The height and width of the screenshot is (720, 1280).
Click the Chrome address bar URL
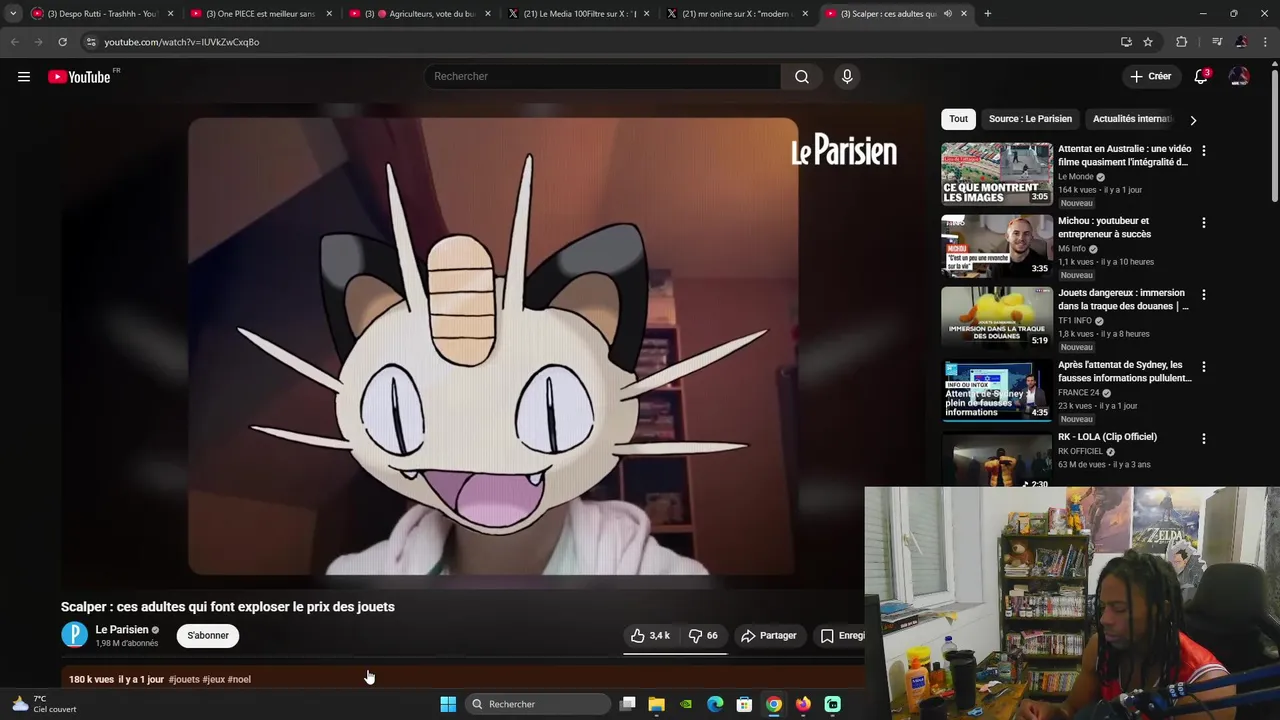182,42
